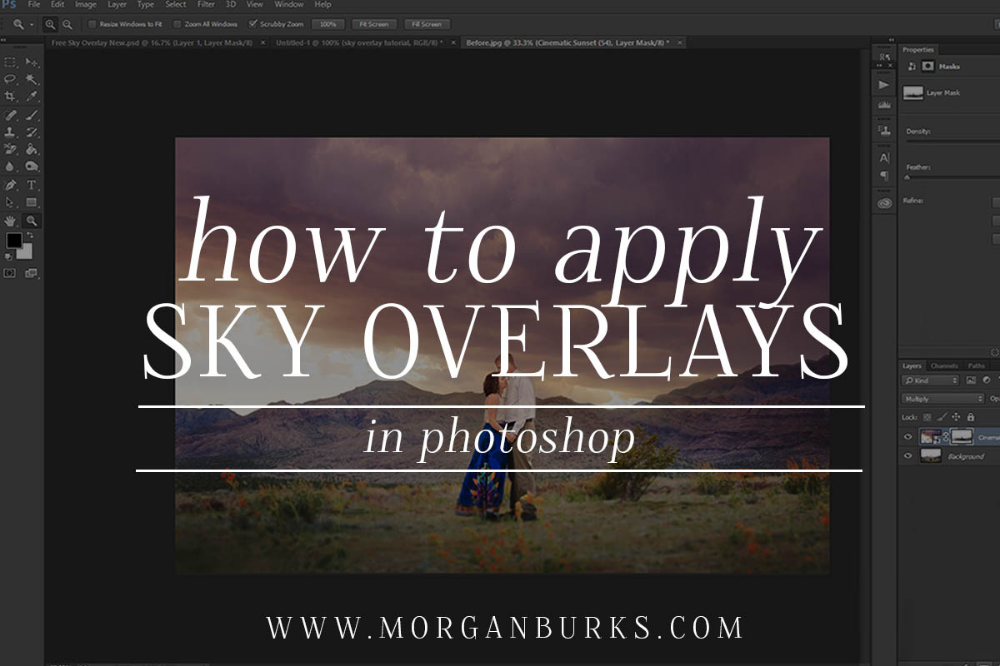The image size is (1000, 666).
Task: Toggle lock image pixels brush icon
Action: 942,417
